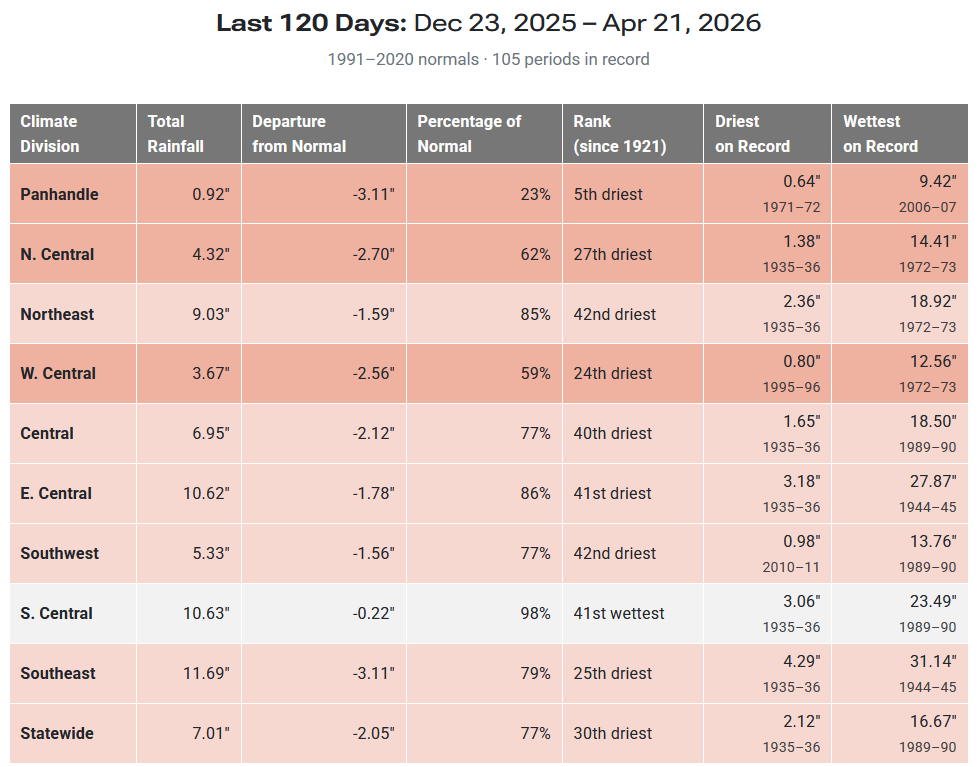Click the Rank (since 1921) header

619,134
